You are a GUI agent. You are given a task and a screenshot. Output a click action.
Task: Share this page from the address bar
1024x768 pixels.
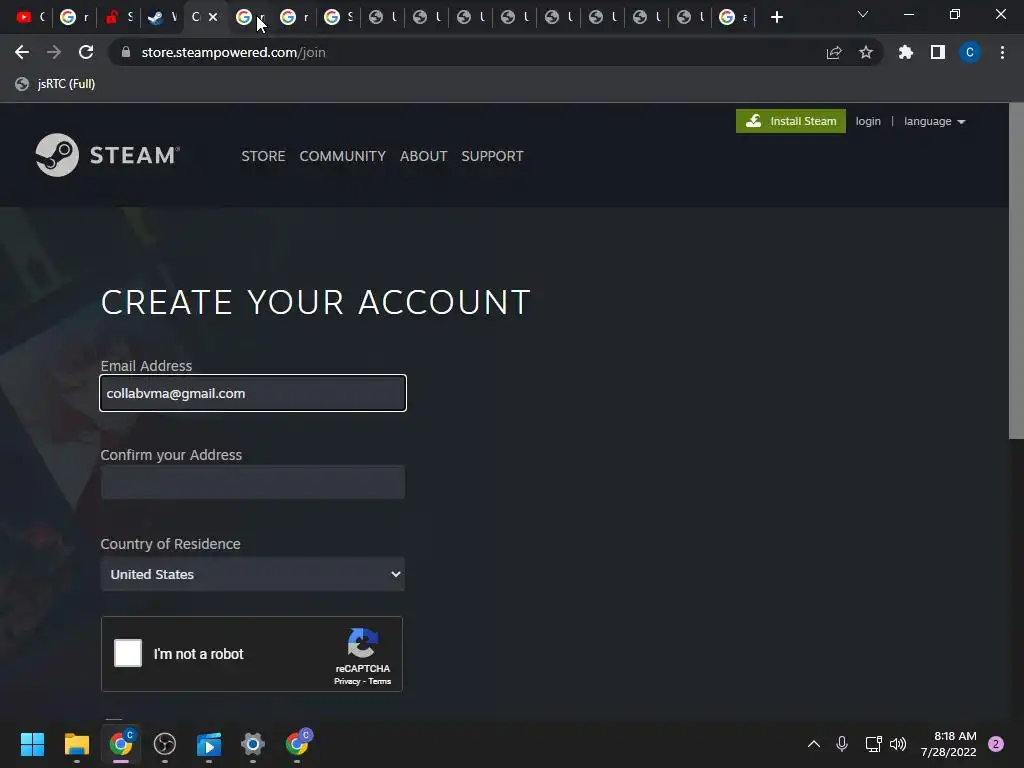pos(834,52)
